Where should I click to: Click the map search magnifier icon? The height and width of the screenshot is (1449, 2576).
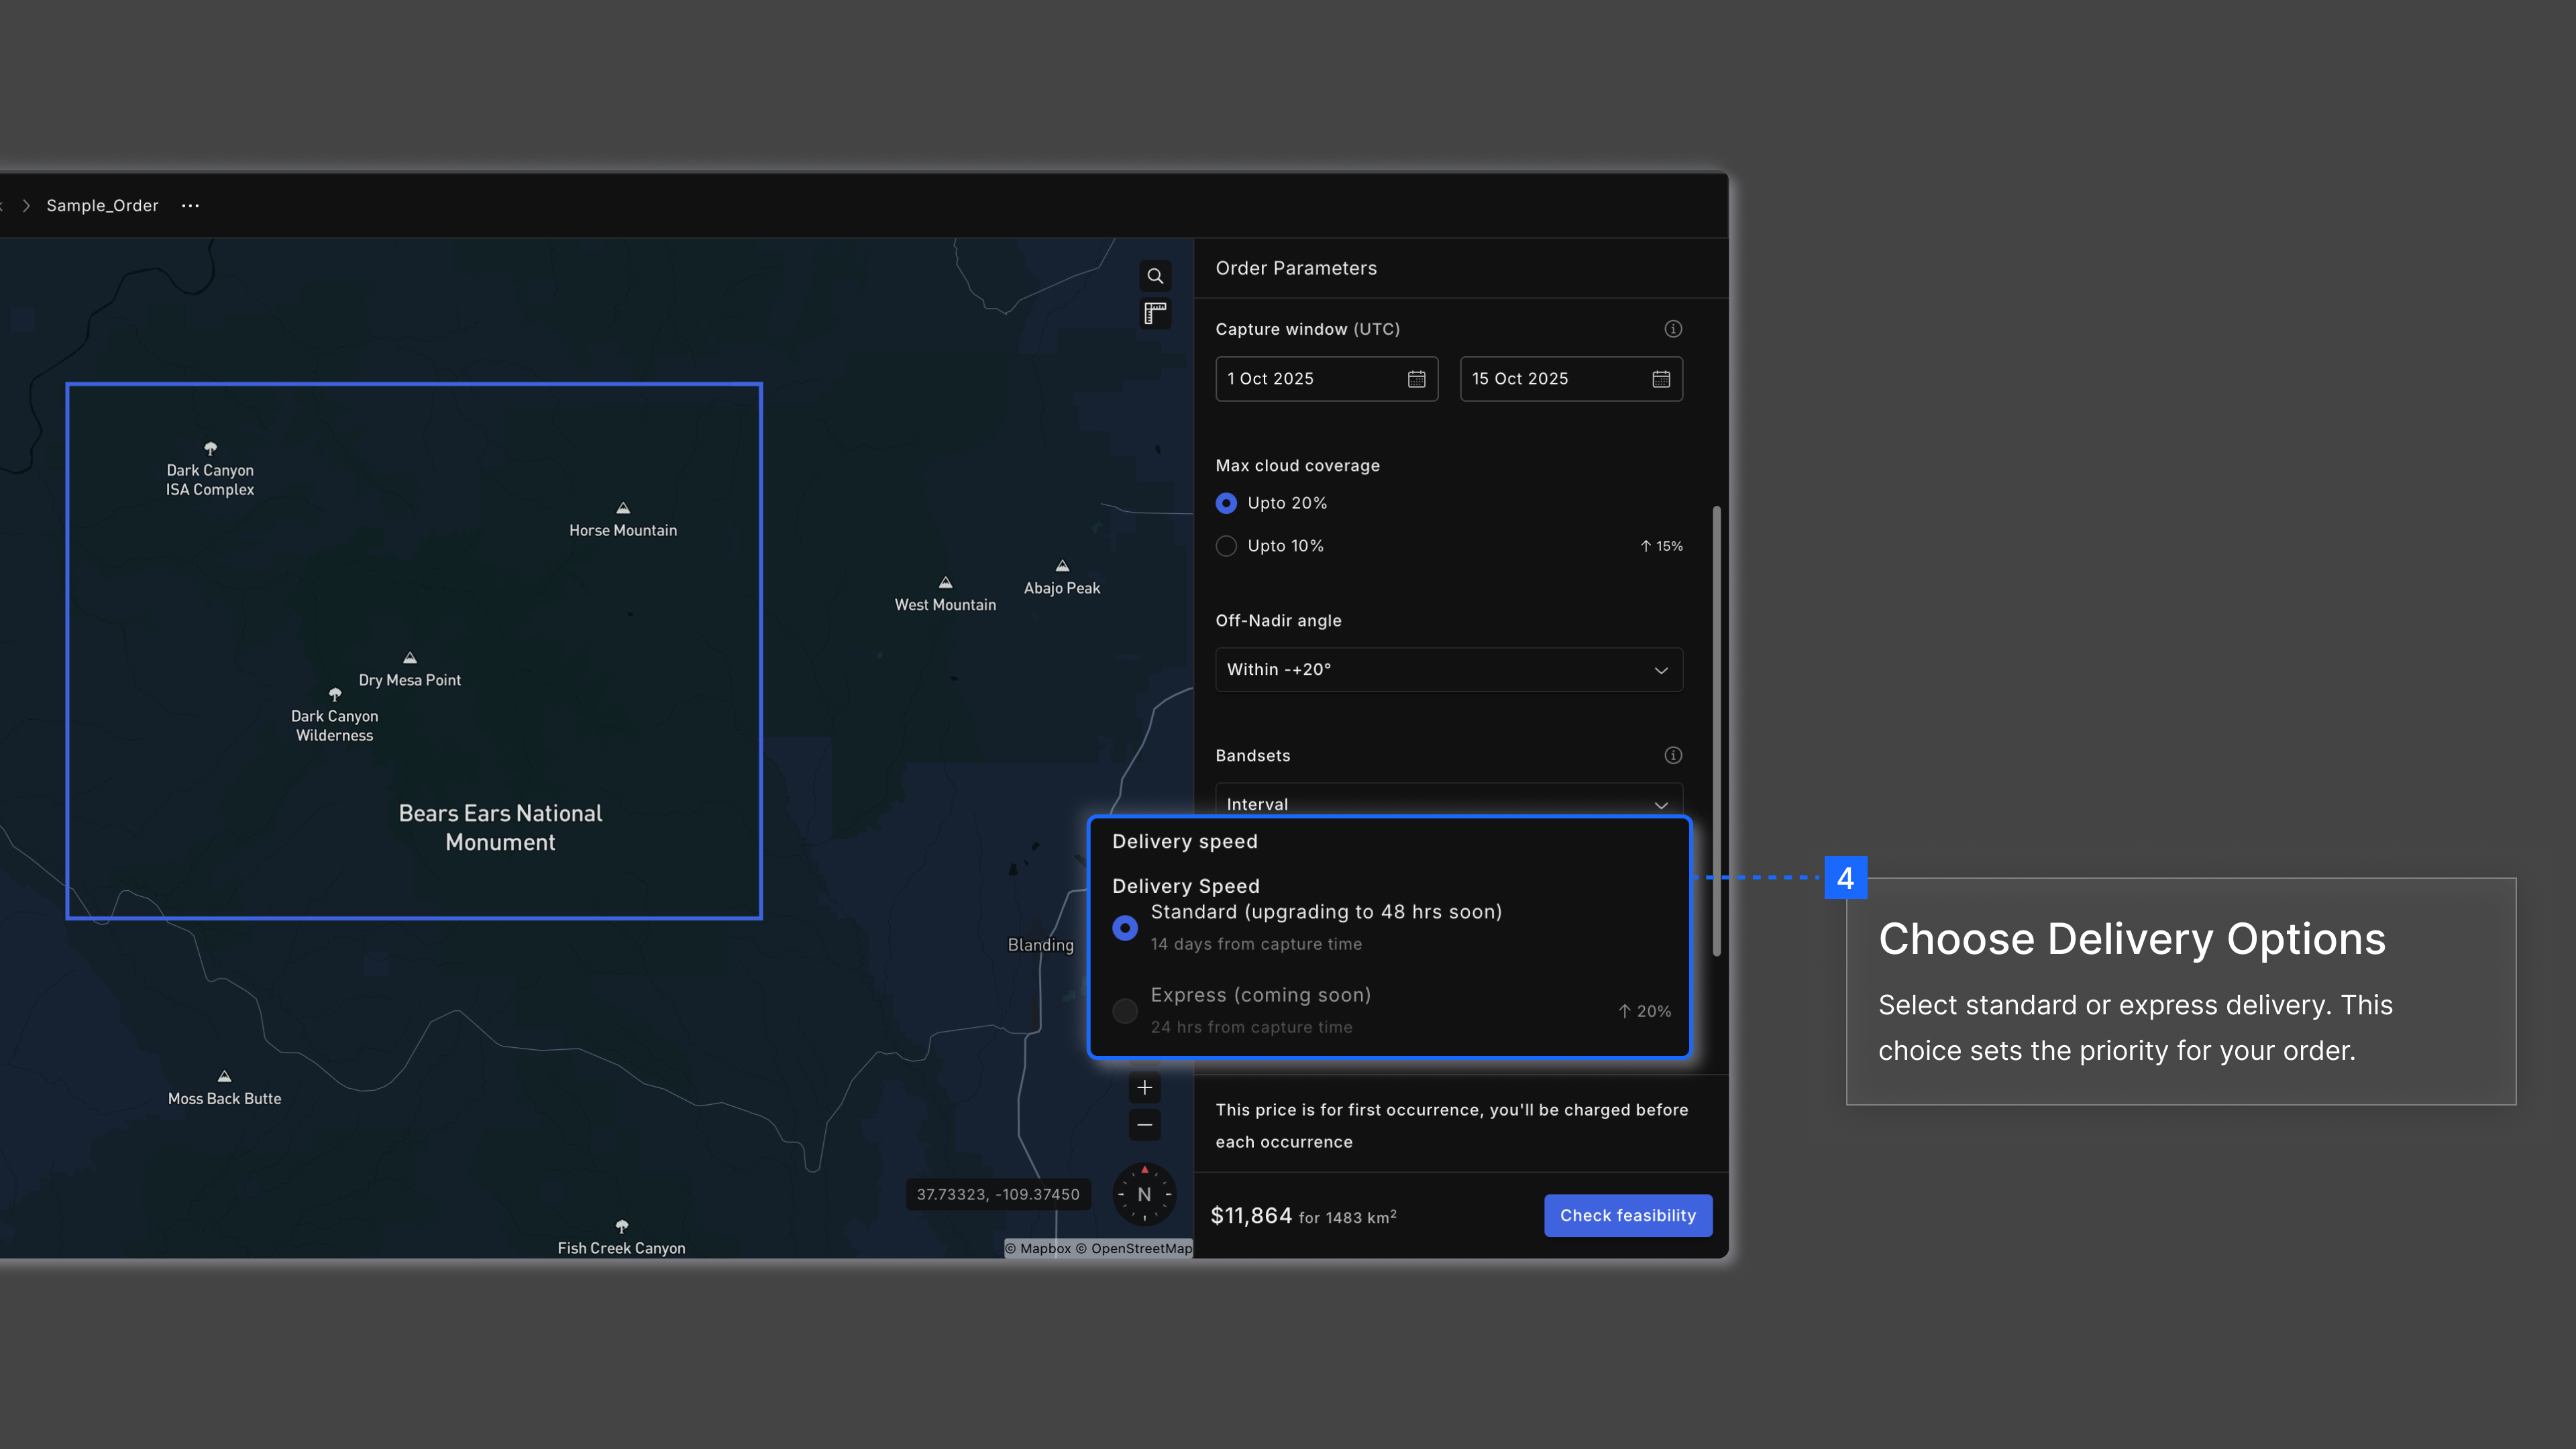[1155, 276]
